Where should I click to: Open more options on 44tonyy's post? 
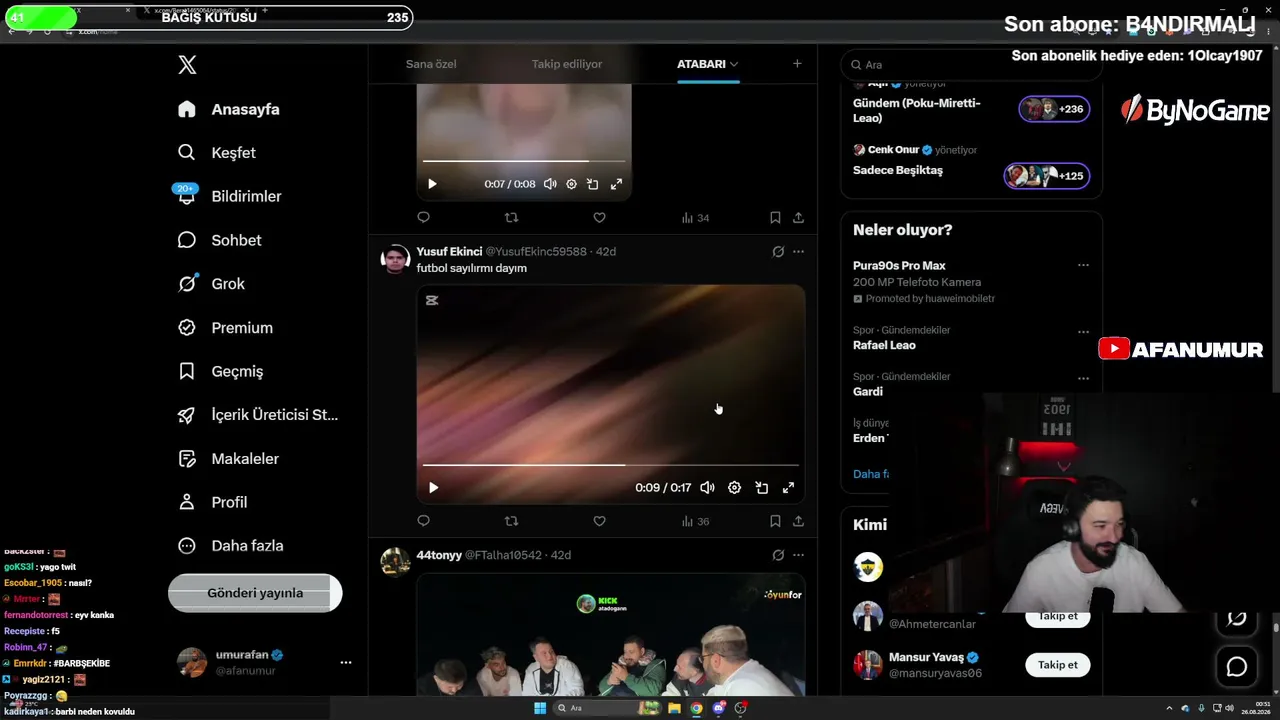coord(798,555)
